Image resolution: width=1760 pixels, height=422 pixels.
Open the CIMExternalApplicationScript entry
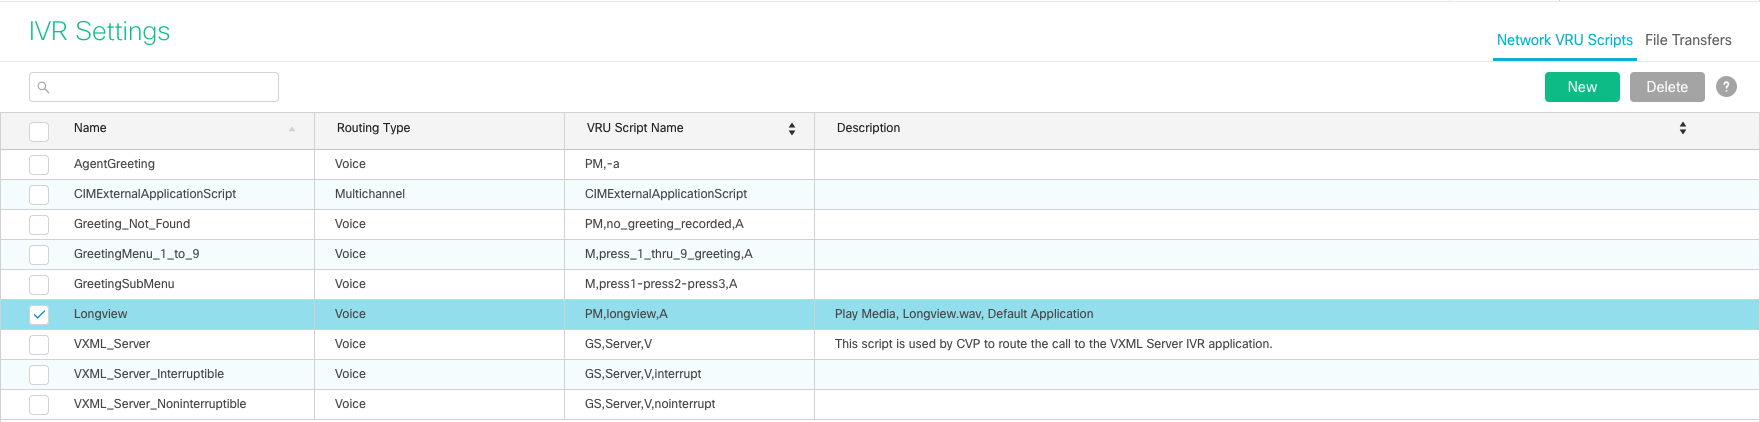155,194
